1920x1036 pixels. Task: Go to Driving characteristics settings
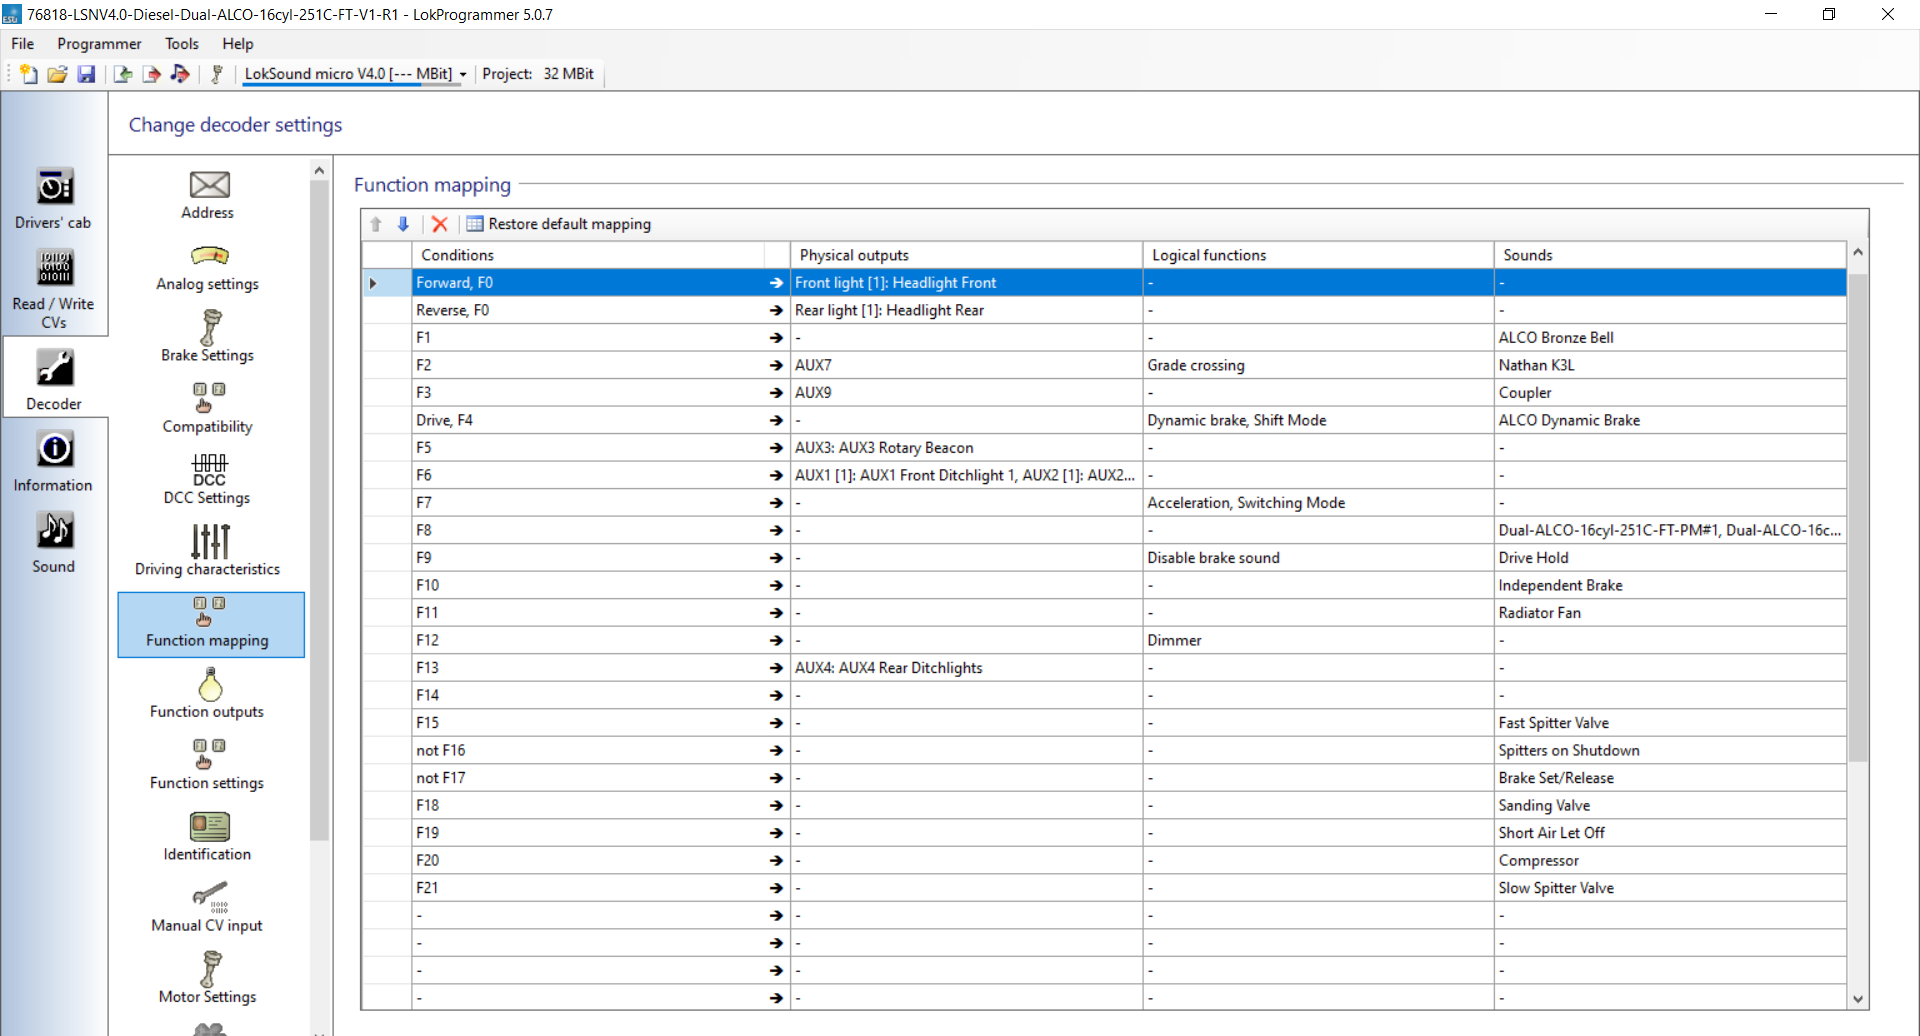(208, 550)
